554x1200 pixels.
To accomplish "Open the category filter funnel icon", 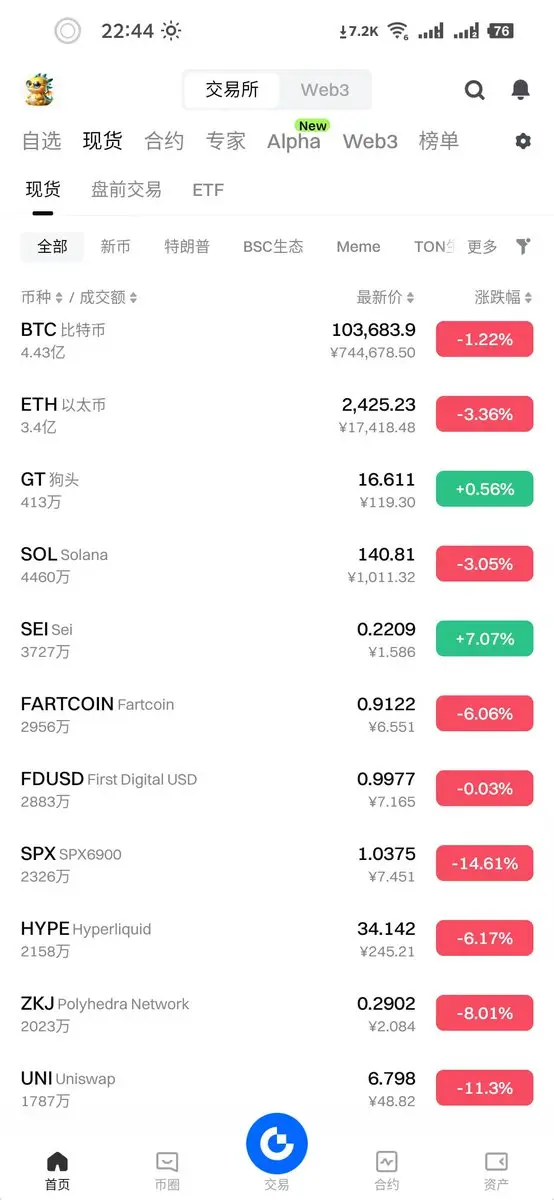I will pos(523,246).
